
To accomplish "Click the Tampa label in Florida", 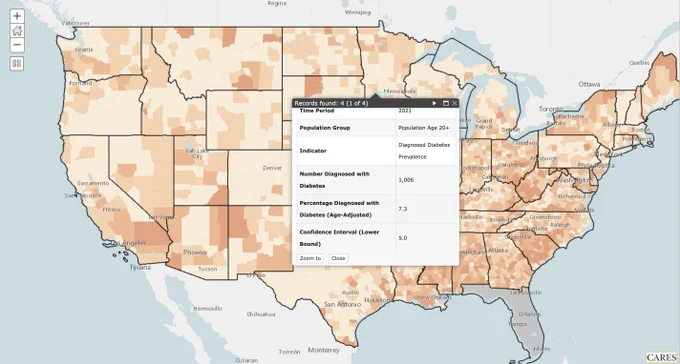I will [x=517, y=324].
